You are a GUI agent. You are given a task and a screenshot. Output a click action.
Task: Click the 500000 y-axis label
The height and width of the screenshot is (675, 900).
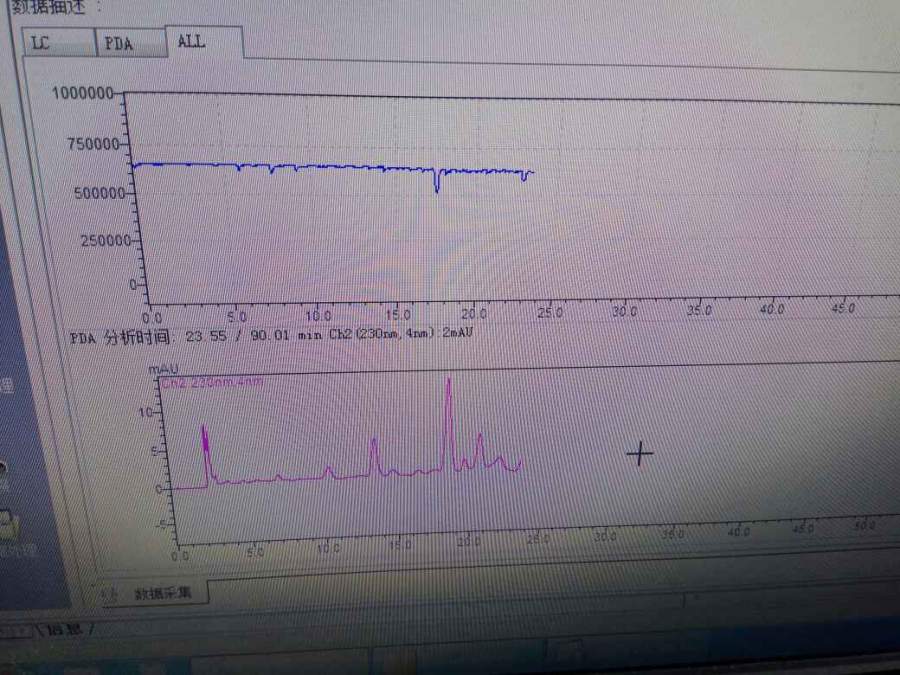100,193
